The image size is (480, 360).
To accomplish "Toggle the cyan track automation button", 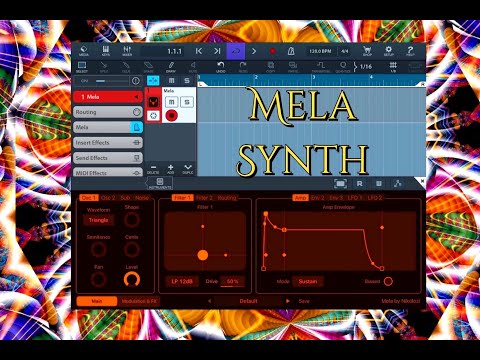I will [153, 80].
